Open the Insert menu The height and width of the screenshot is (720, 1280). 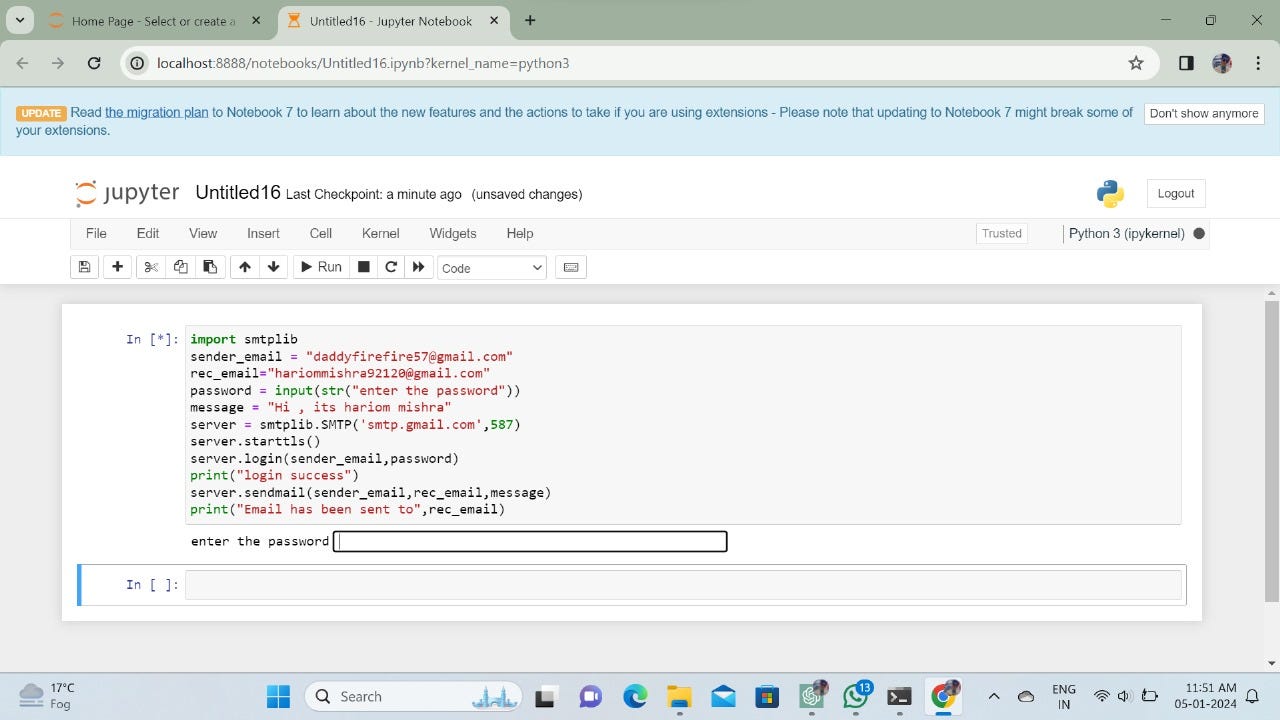(x=263, y=233)
